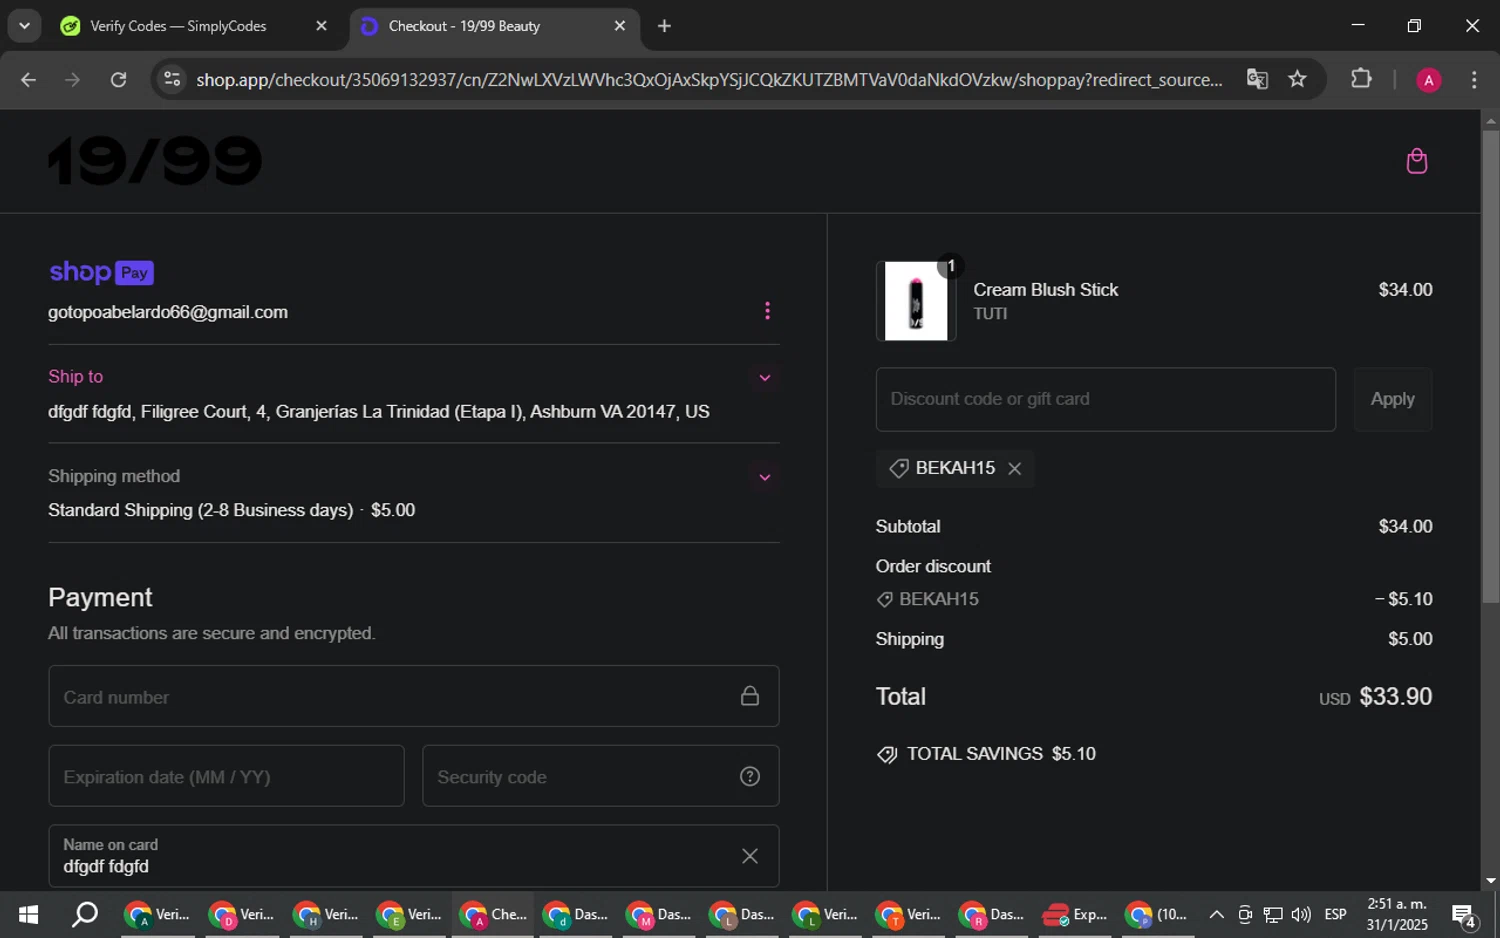Viewport: 1500px width, 938px height.
Task: Open the tab search dropdown arrow
Action: pyautogui.click(x=24, y=26)
